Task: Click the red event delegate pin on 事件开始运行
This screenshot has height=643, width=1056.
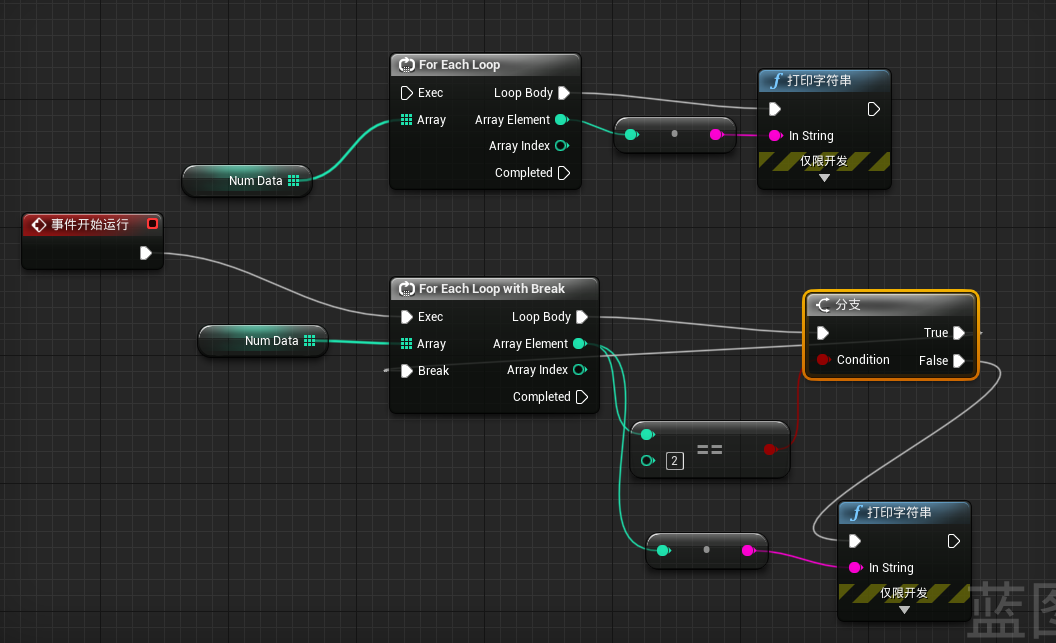Action: tap(152, 224)
